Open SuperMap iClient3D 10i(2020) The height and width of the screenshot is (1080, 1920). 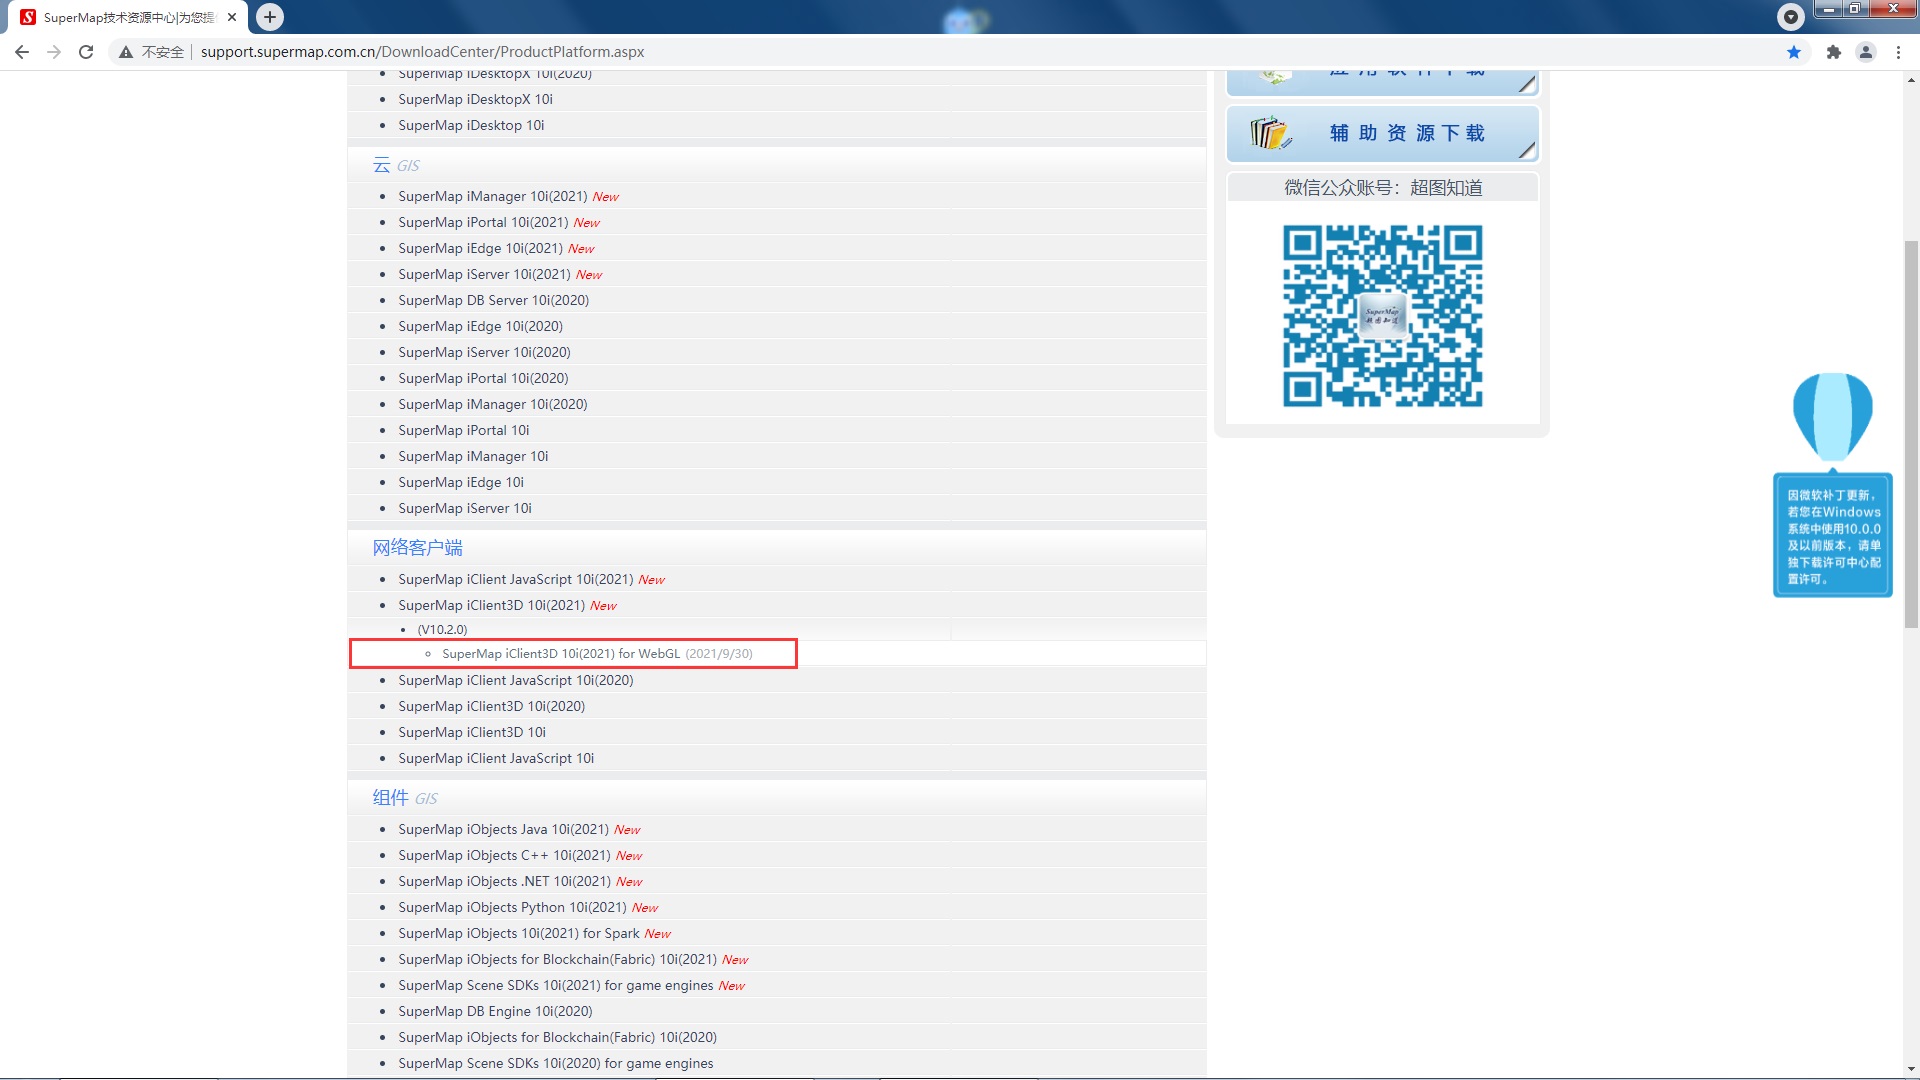coord(491,706)
